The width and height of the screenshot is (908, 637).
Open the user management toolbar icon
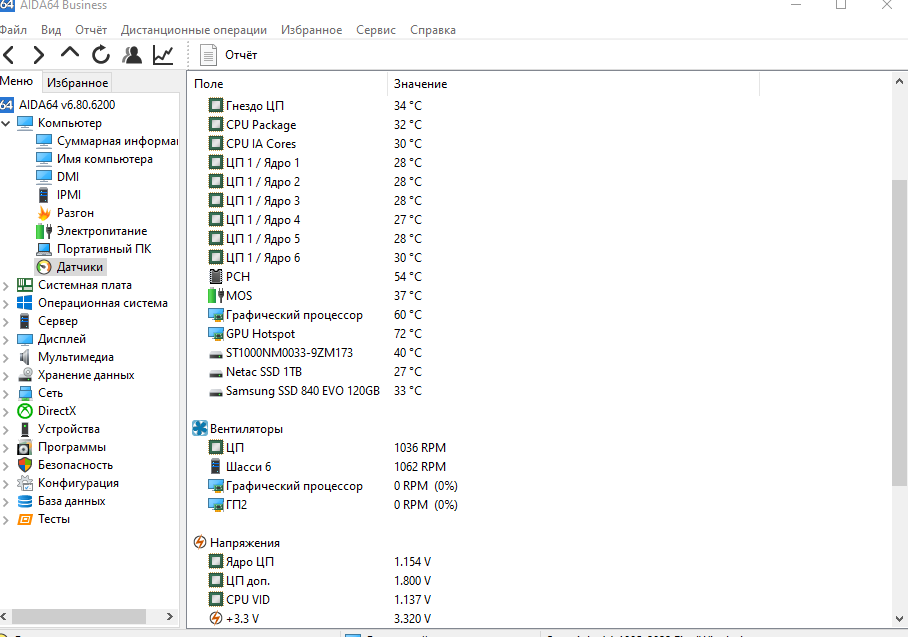click(x=132, y=55)
